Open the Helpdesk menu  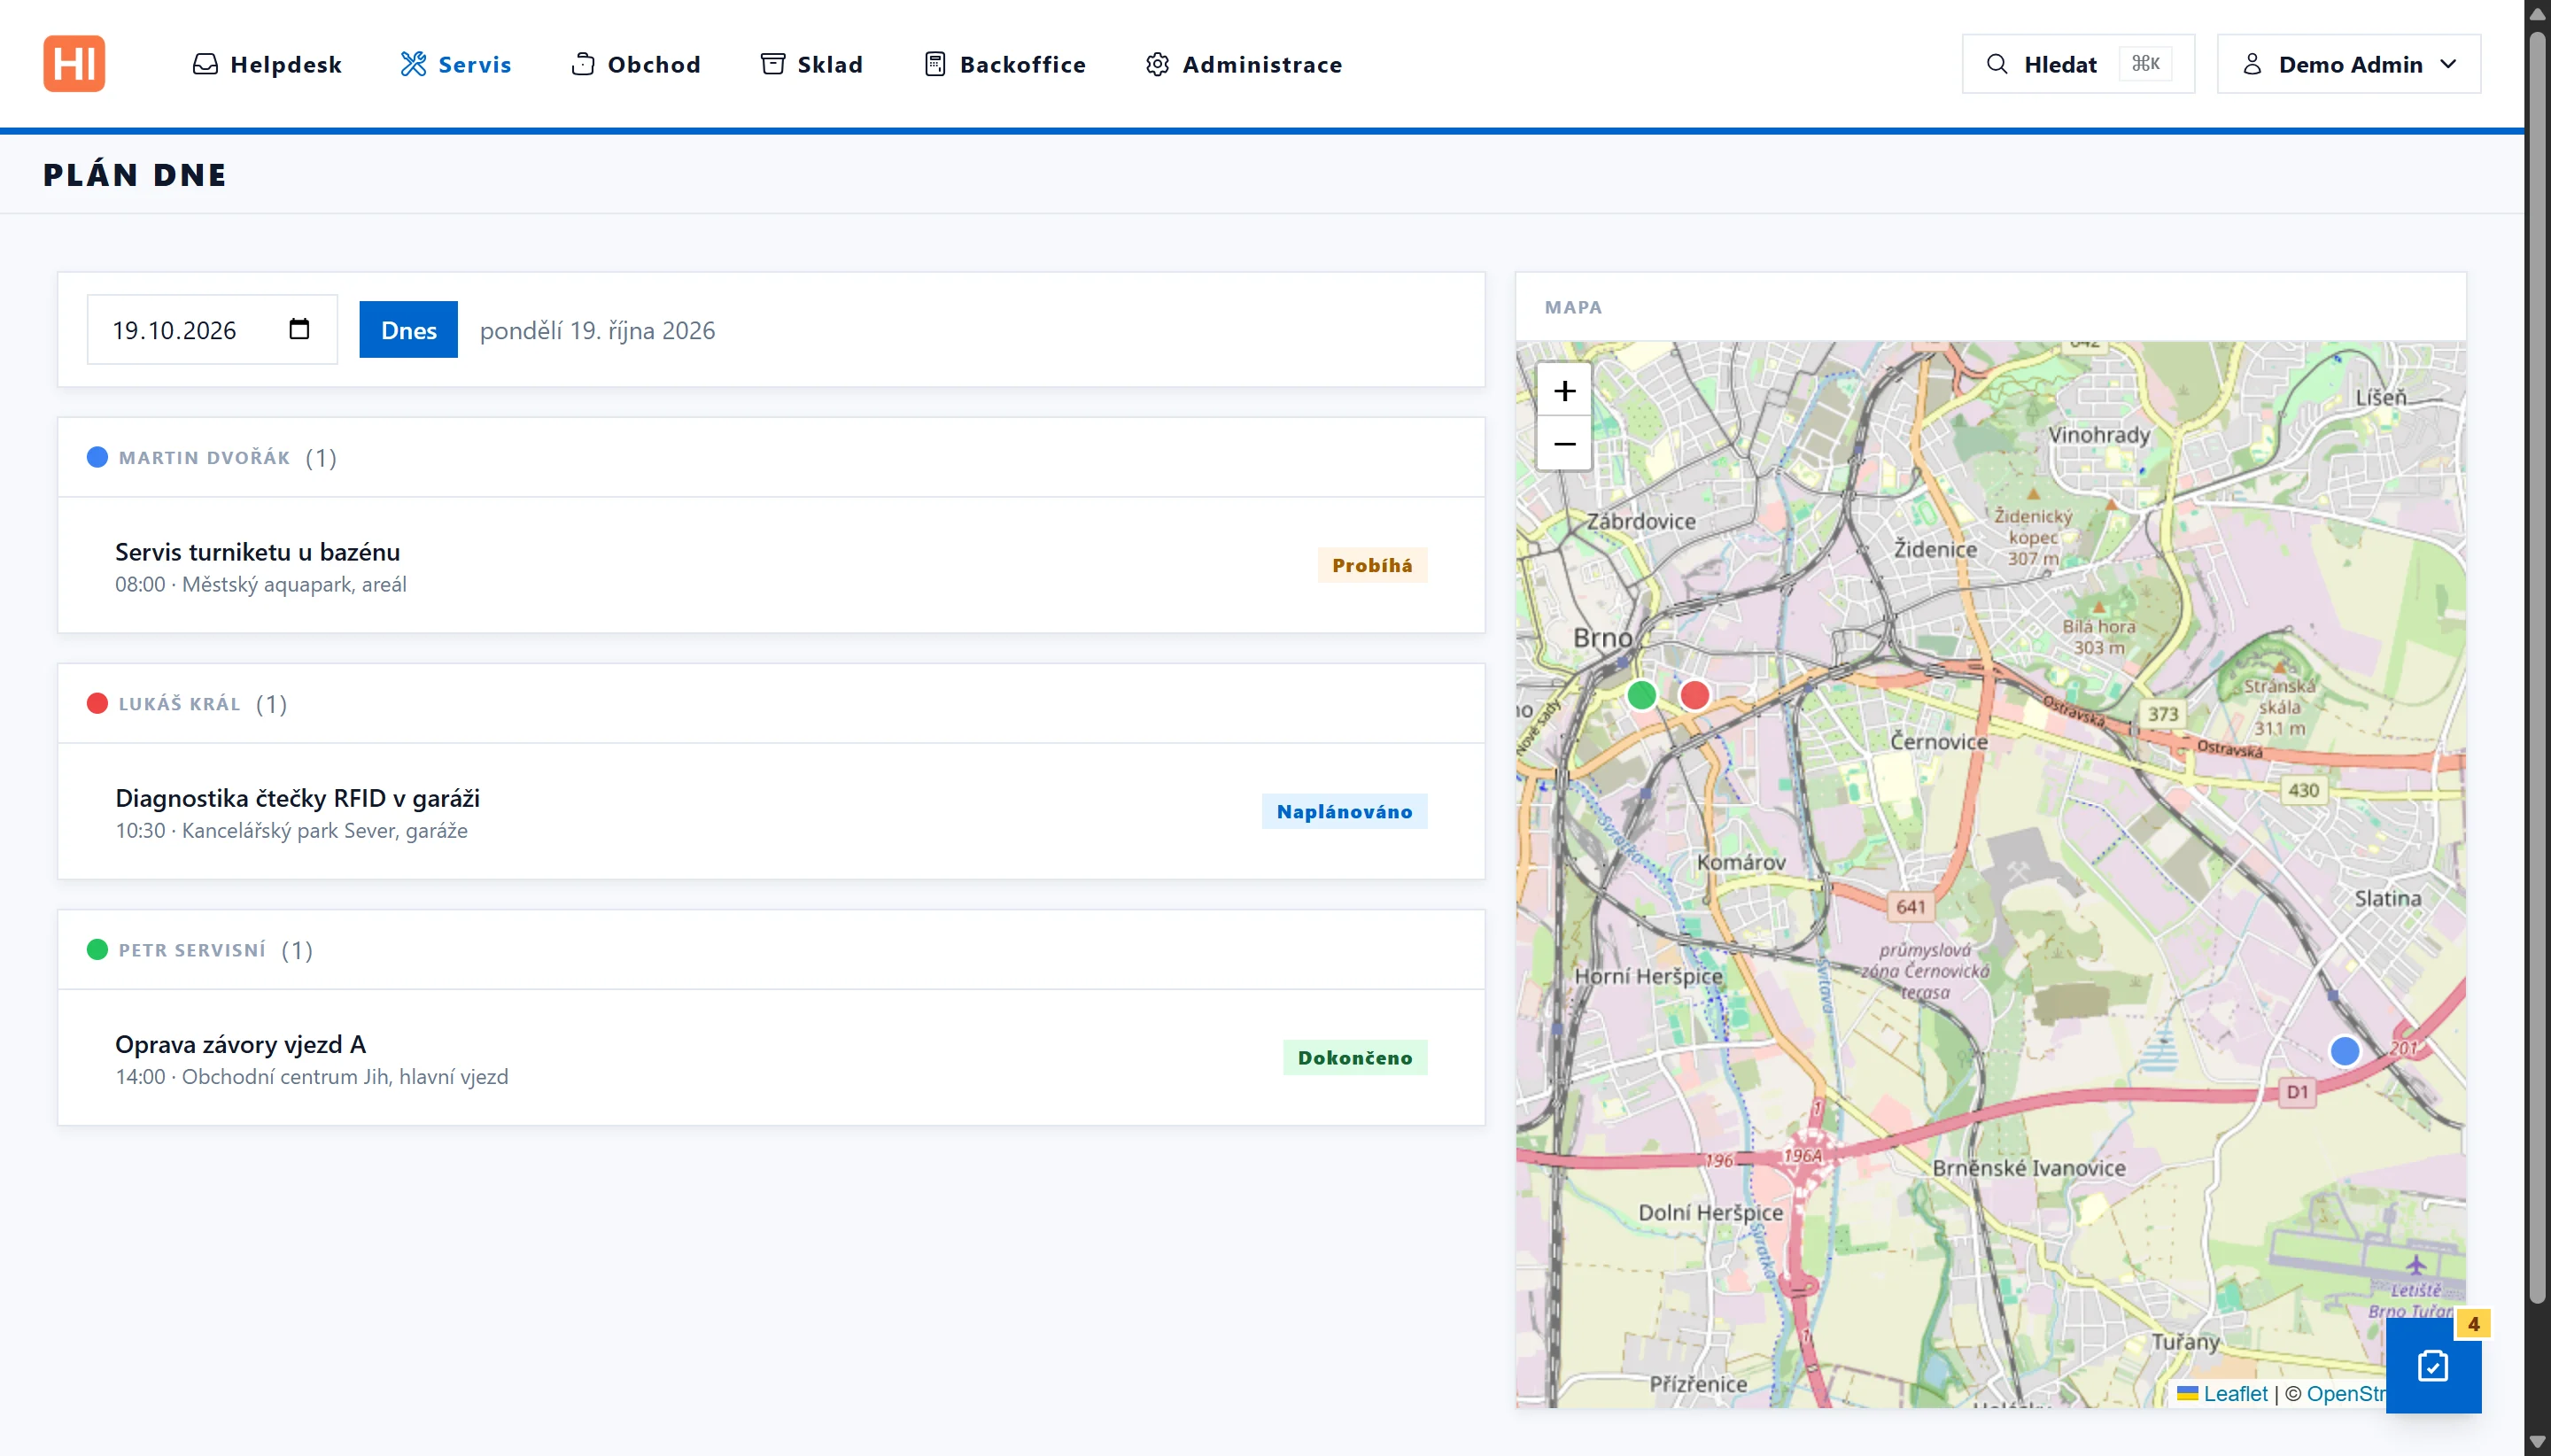267,64
